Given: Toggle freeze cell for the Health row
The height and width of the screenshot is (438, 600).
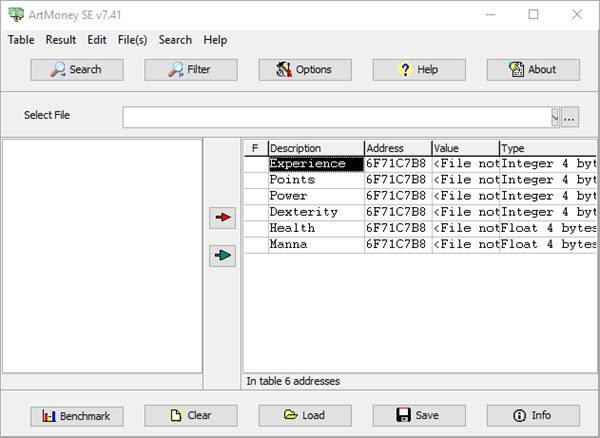Looking at the screenshot, I should (x=256, y=228).
